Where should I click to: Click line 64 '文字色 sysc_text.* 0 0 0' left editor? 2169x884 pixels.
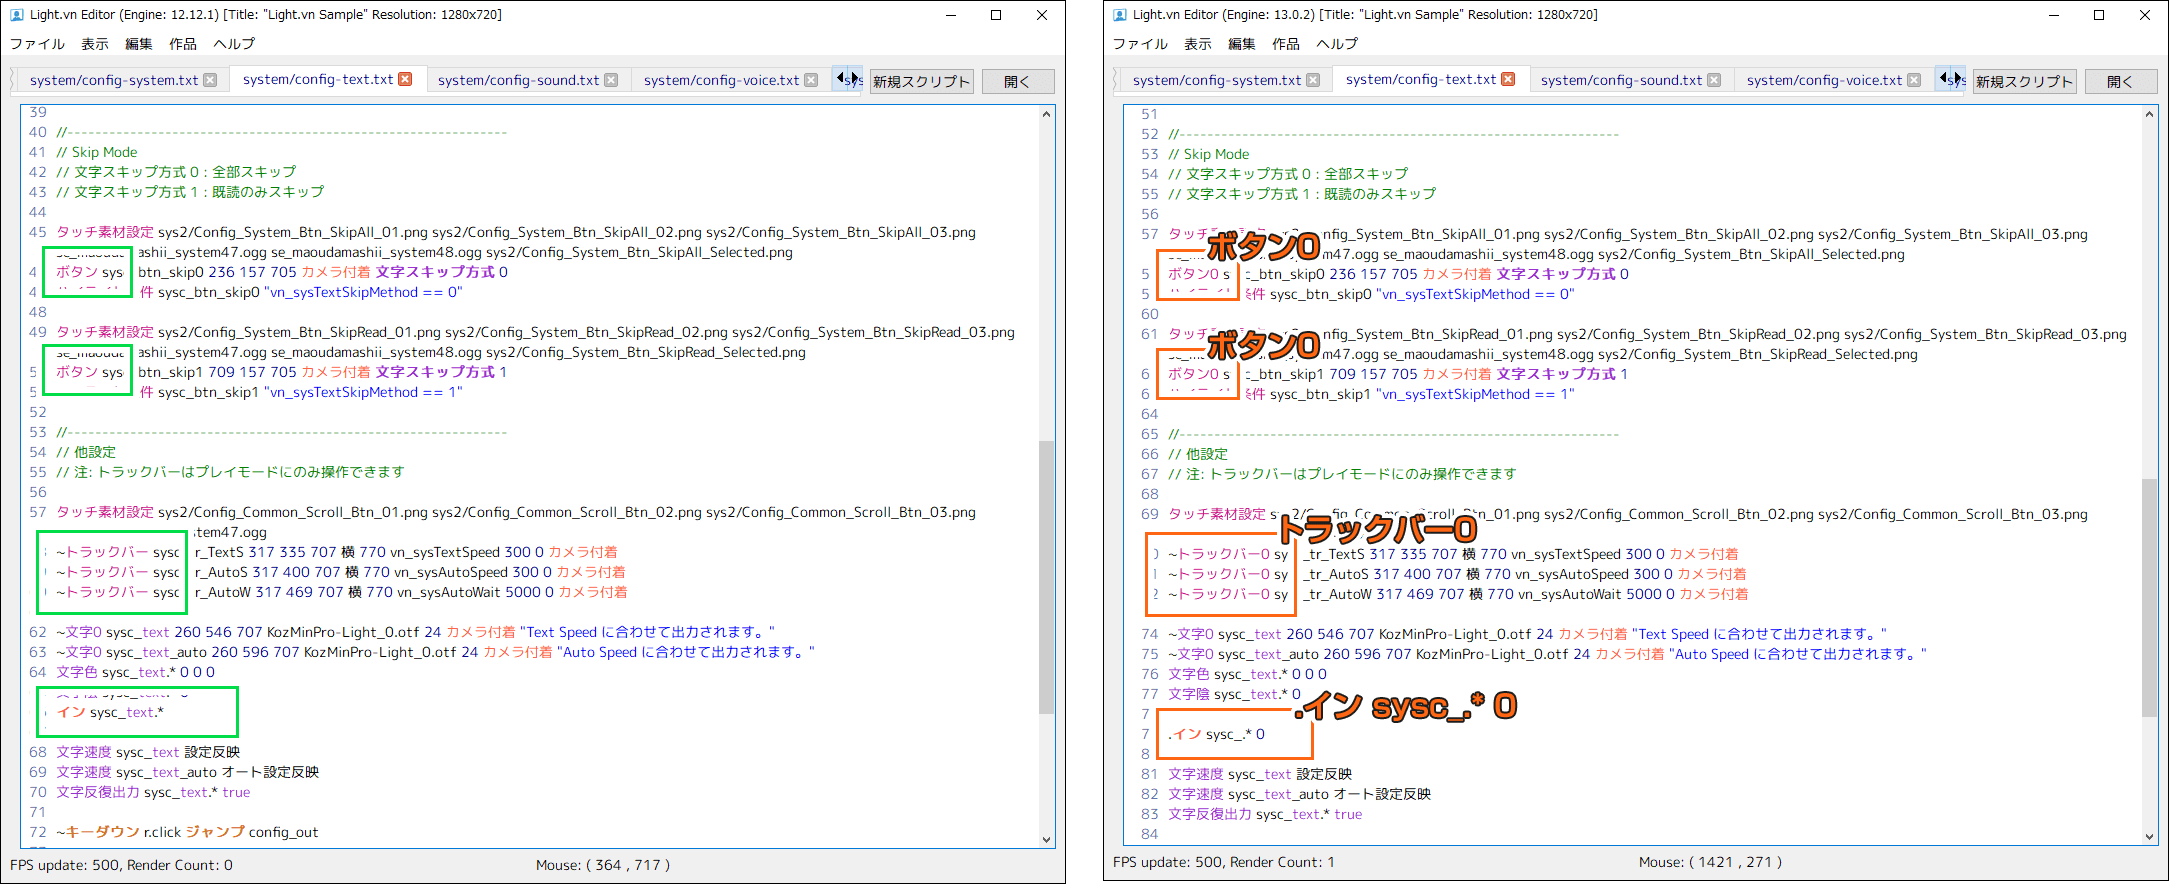(x=135, y=672)
